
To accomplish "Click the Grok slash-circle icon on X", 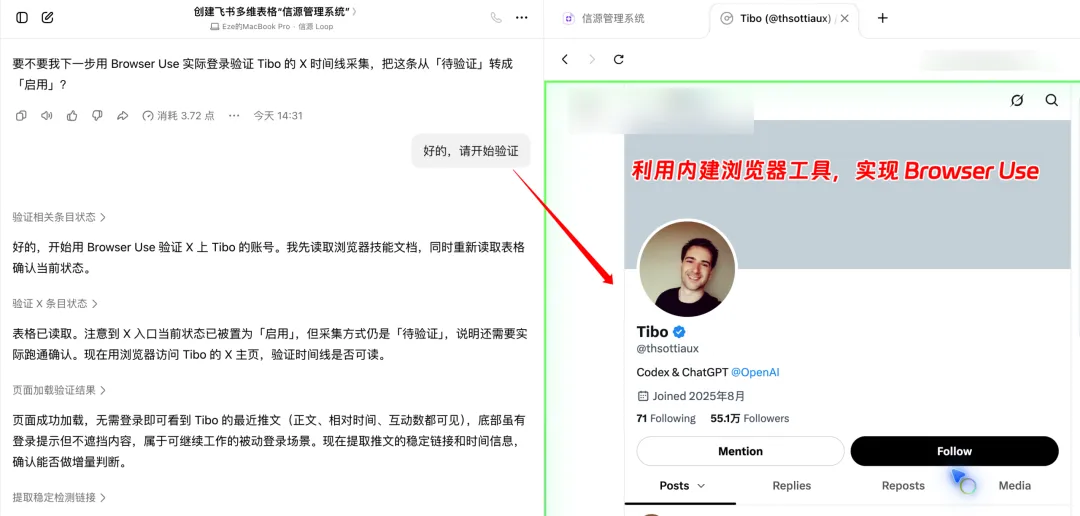I will [x=1017, y=101].
